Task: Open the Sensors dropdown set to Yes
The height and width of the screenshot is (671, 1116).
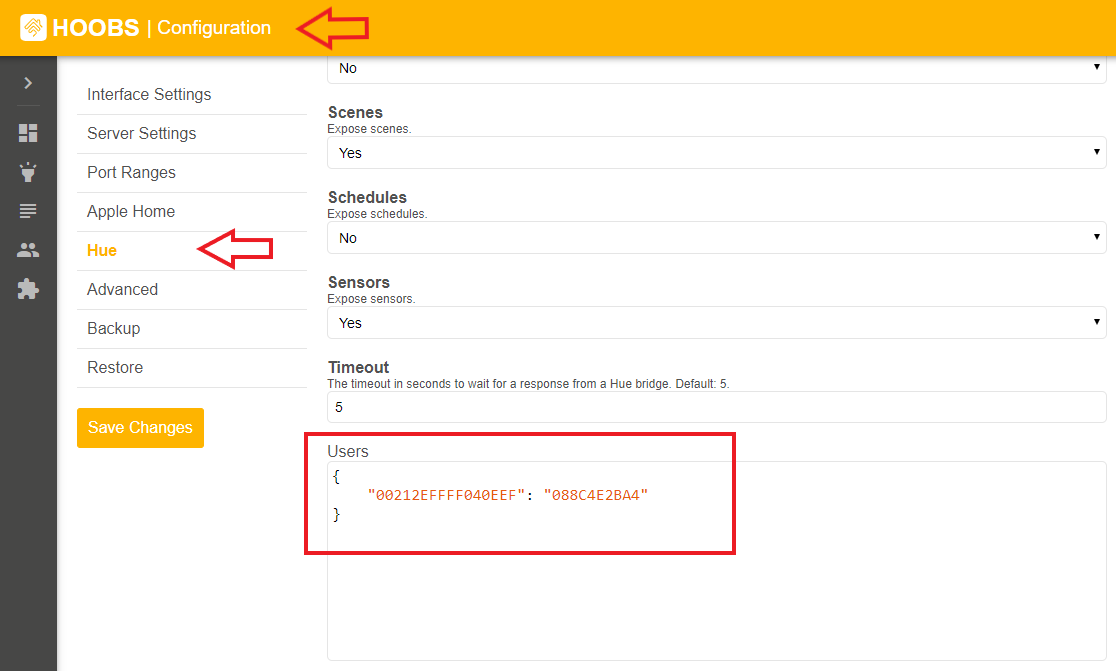Action: (x=717, y=323)
